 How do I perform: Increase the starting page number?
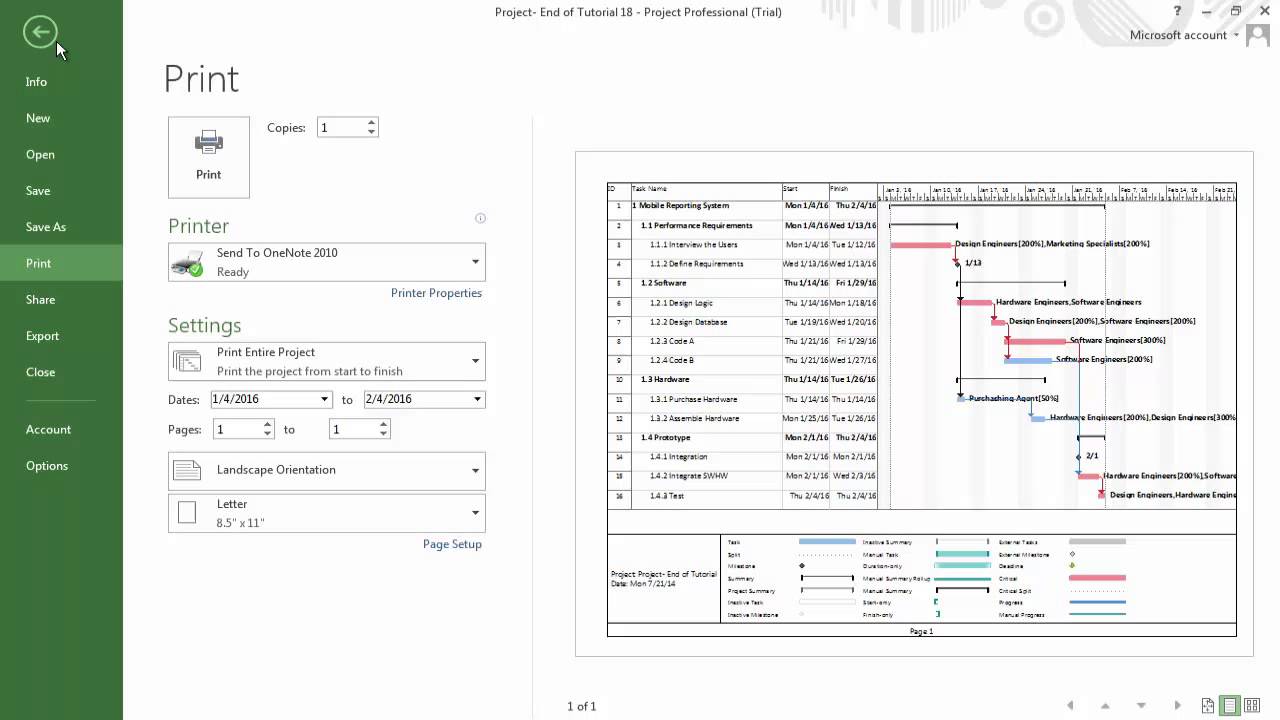(268, 425)
